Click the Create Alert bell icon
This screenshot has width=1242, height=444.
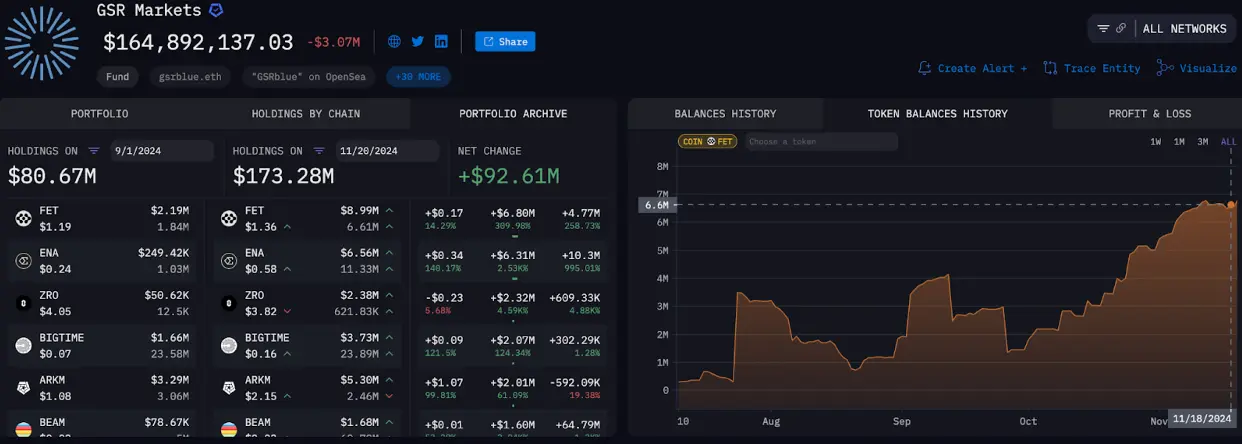pos(925,68)
